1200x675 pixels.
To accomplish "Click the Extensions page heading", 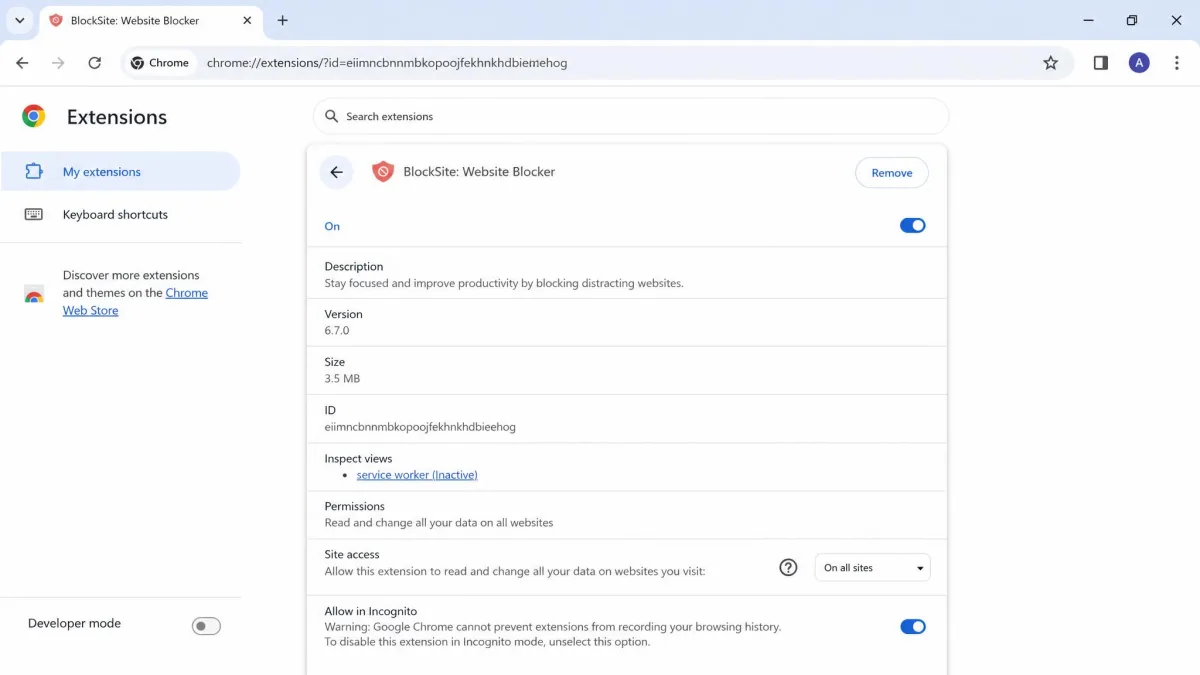I will pos(117,117).
